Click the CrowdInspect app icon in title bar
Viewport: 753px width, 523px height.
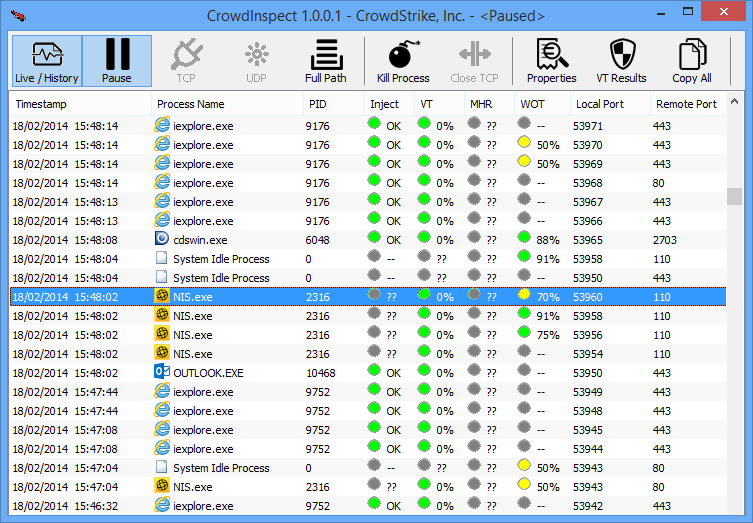click(18, 16)
